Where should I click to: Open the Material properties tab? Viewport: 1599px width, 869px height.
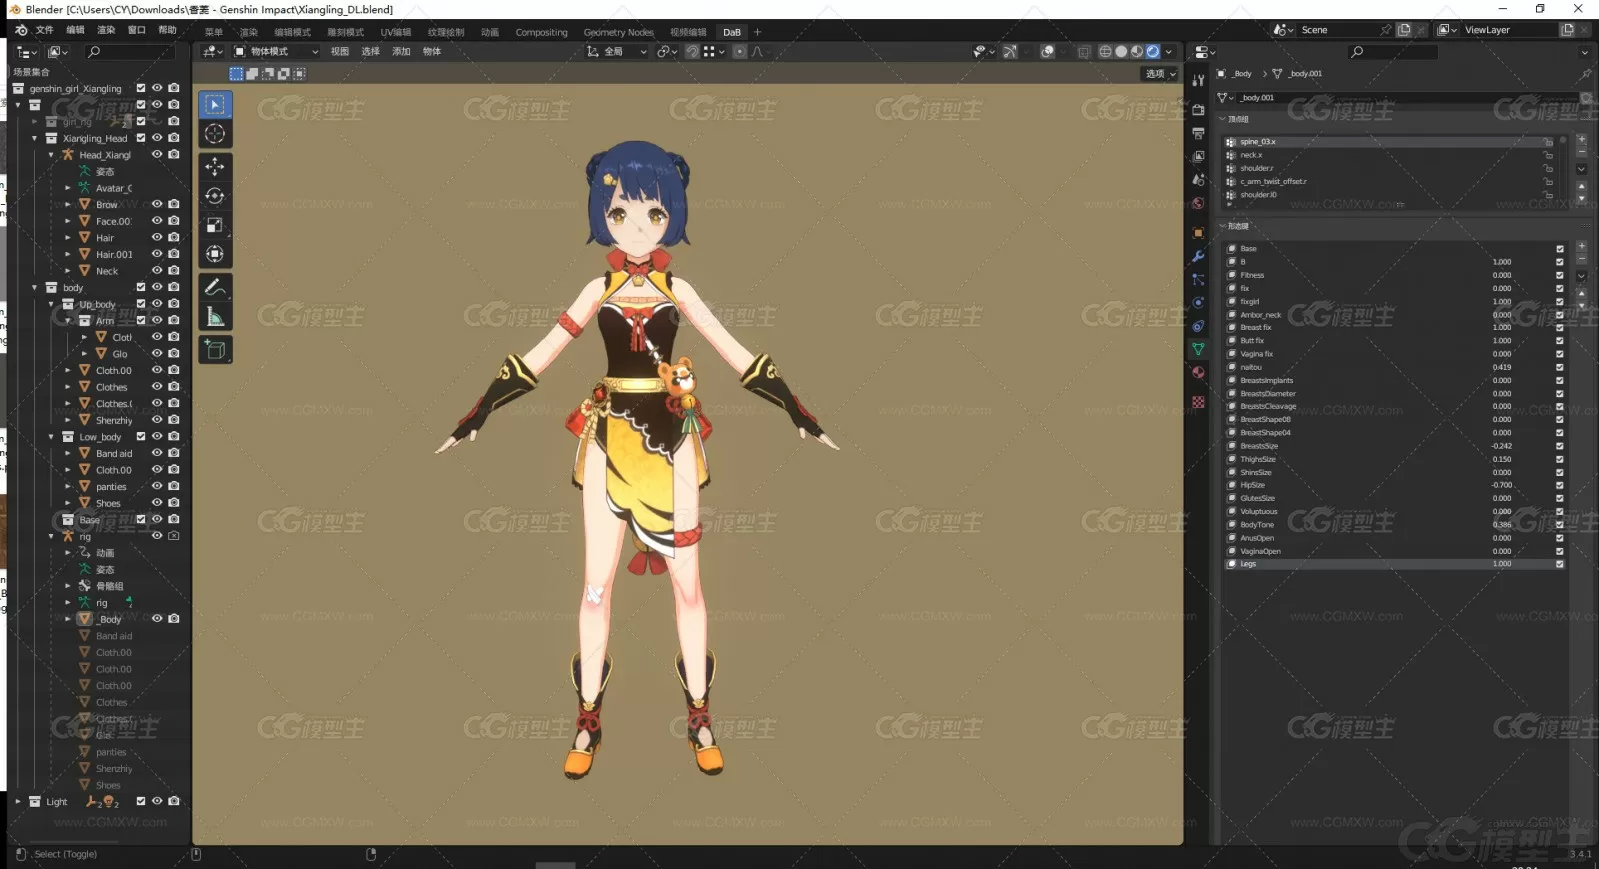(1198, 373)
